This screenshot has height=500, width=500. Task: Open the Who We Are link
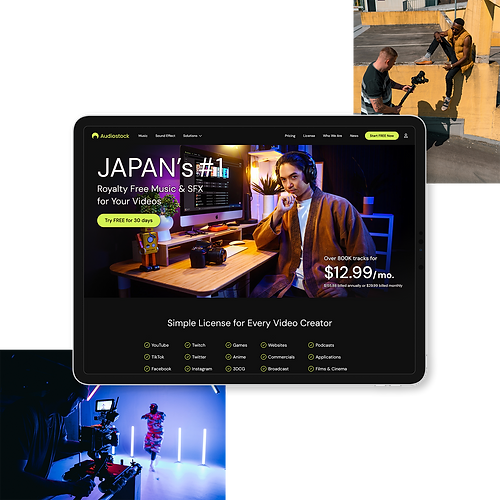click(332, 136)
